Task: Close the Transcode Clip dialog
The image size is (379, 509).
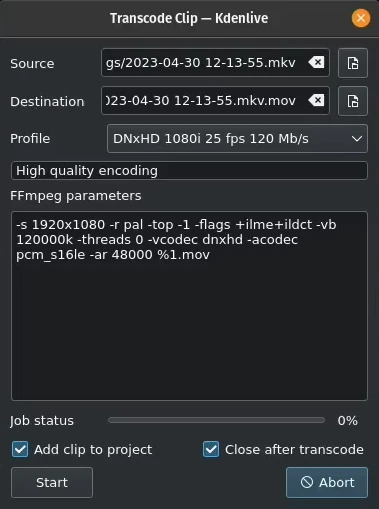Action: click(x=361, y=18)
